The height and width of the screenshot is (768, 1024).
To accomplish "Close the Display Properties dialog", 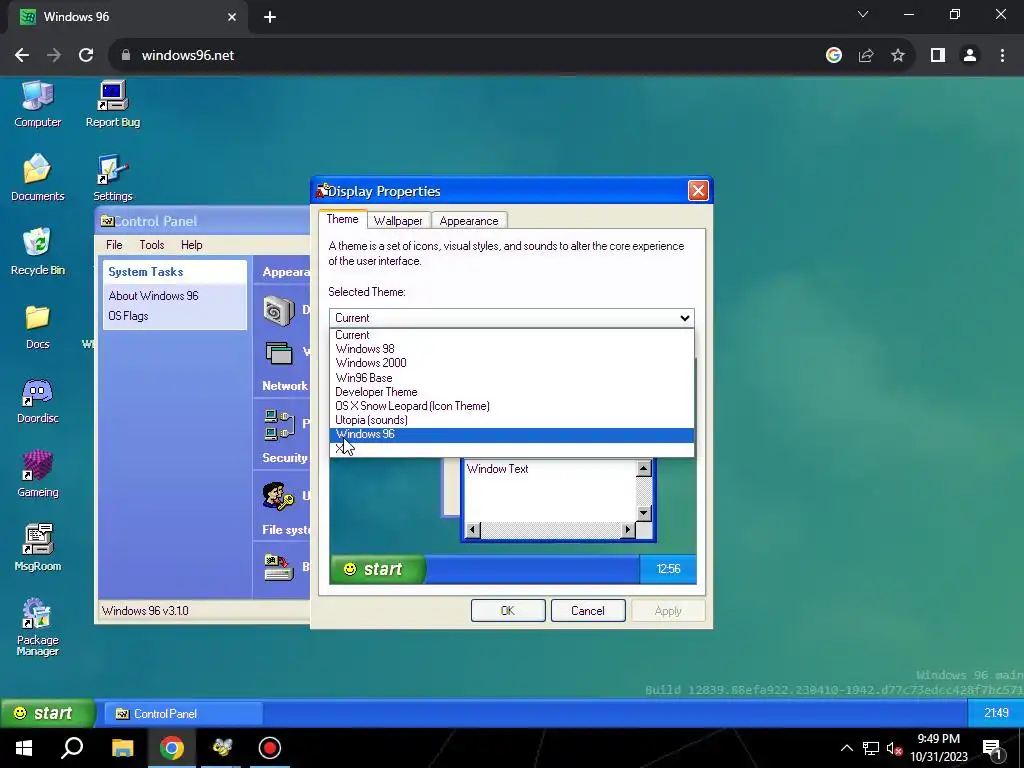I will pyautogui.click(x=698, y=191).
